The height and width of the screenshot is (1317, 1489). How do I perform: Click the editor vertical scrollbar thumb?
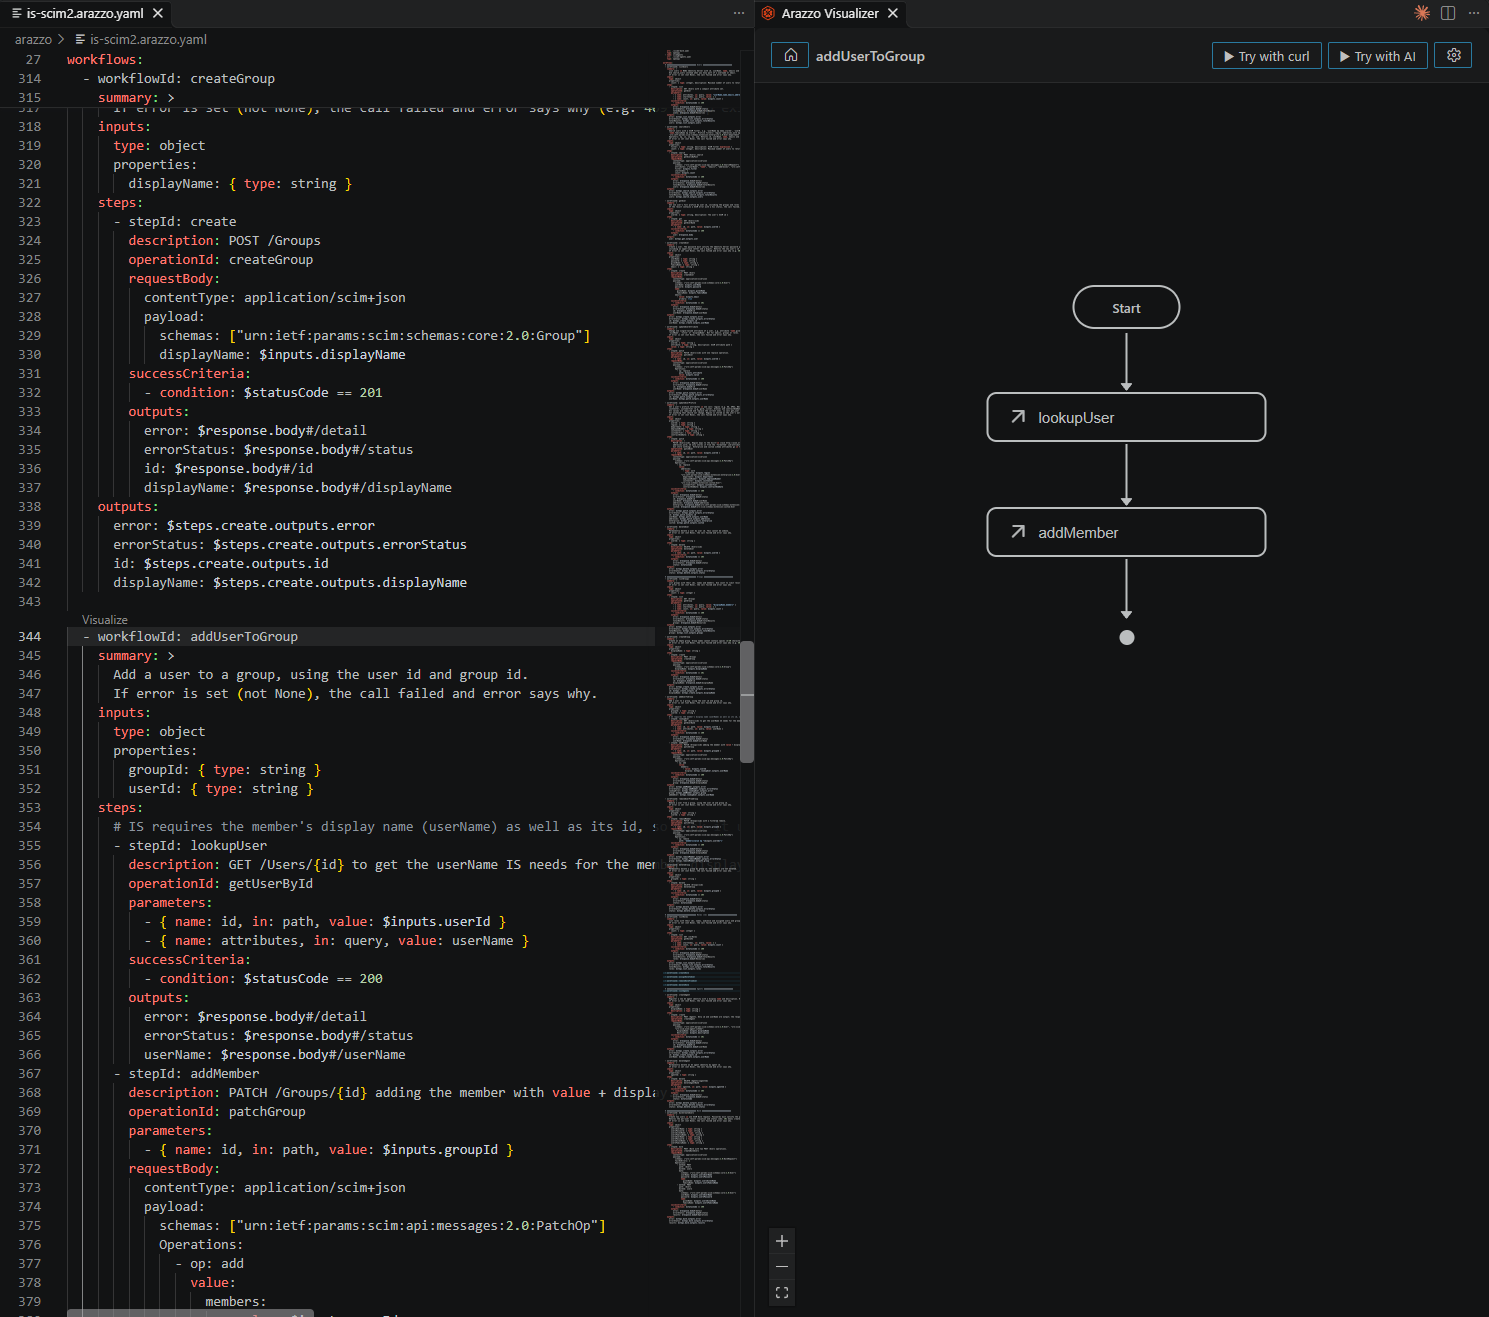(x=747, y=702)
